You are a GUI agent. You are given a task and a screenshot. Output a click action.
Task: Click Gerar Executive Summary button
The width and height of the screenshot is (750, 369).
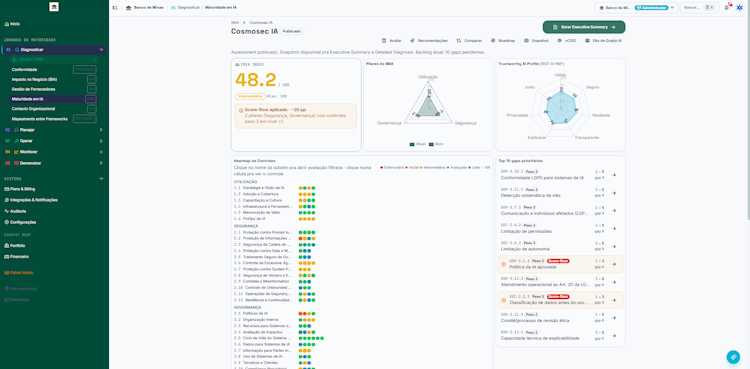click(584, 27)
